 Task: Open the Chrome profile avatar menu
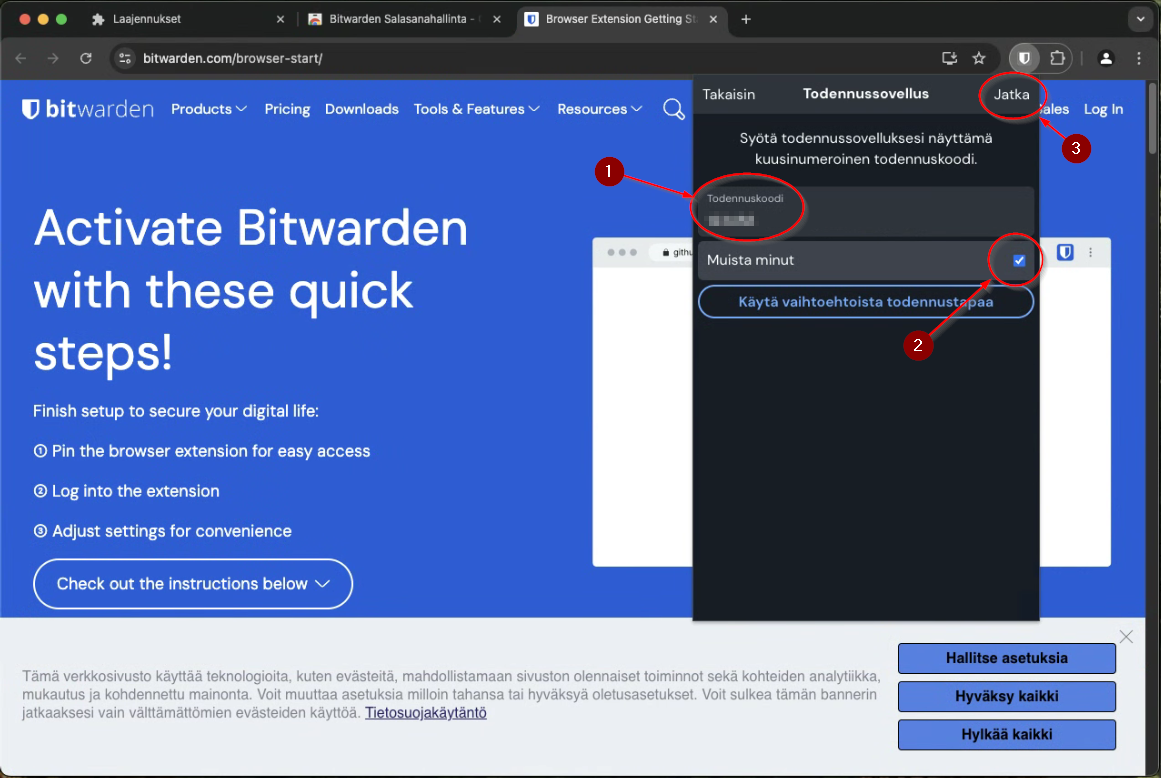pyautogui.click(x=1106, y=58)
